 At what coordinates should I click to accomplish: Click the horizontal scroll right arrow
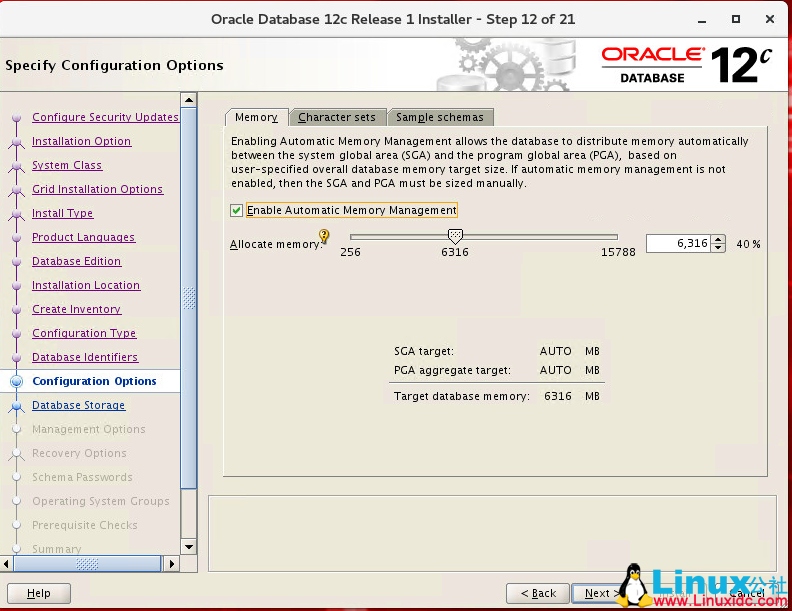tap(172, 564)
